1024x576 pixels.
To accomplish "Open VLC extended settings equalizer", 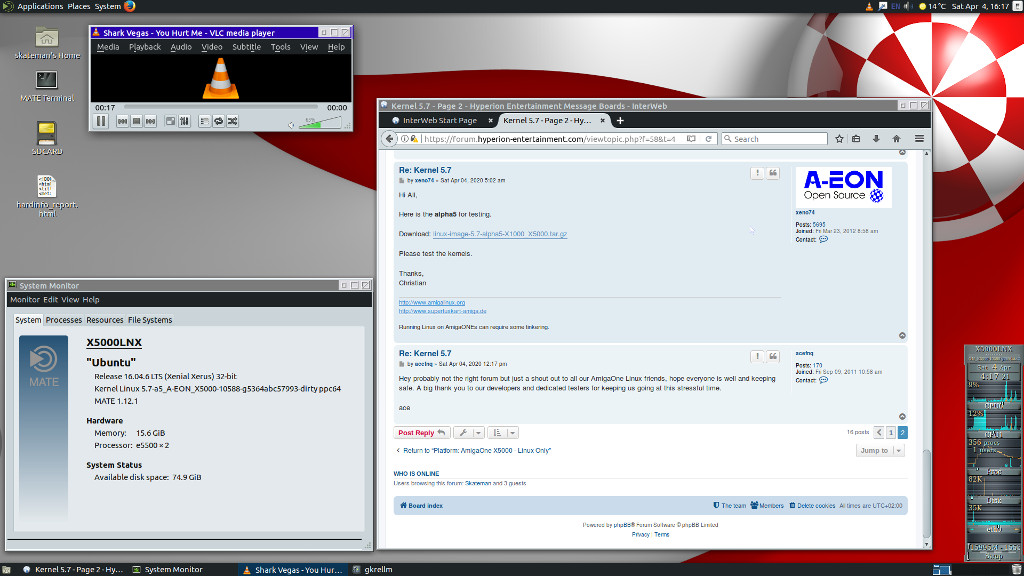I will [x=185, y=121].
